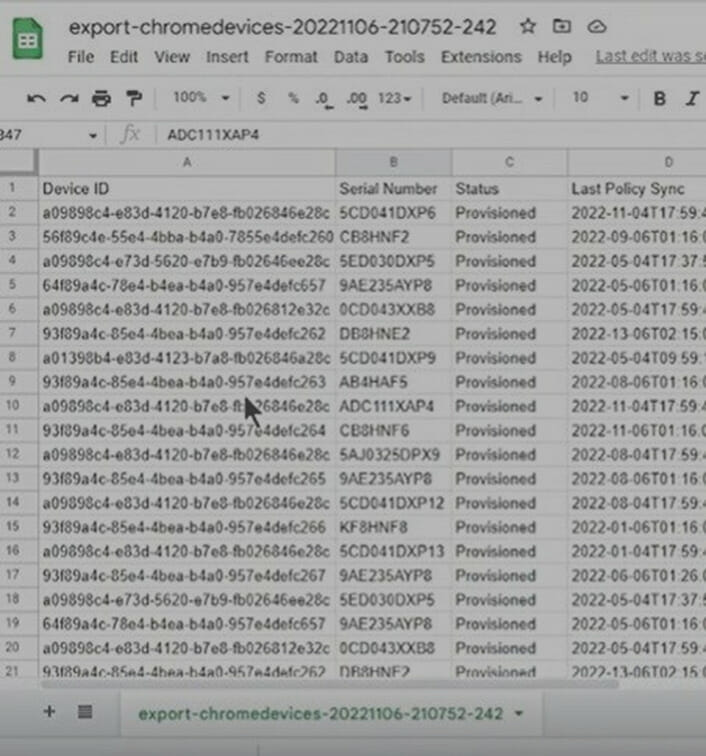Select serial number cell 5CD041DXP6
The image size is (706, 756).
[394, 213]
